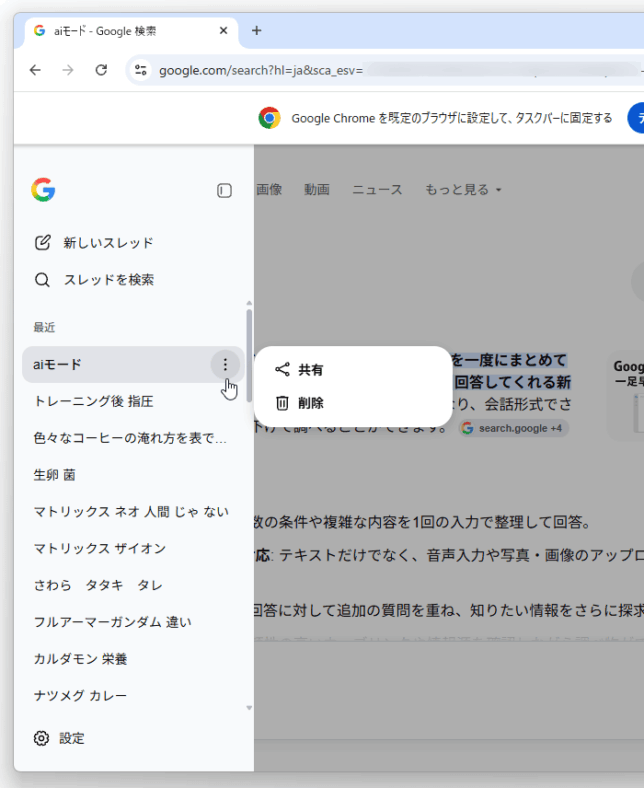Screen dimensions: 644x788
Task: Reload the page
Action: pyautogui.click(x=102, y=70)
